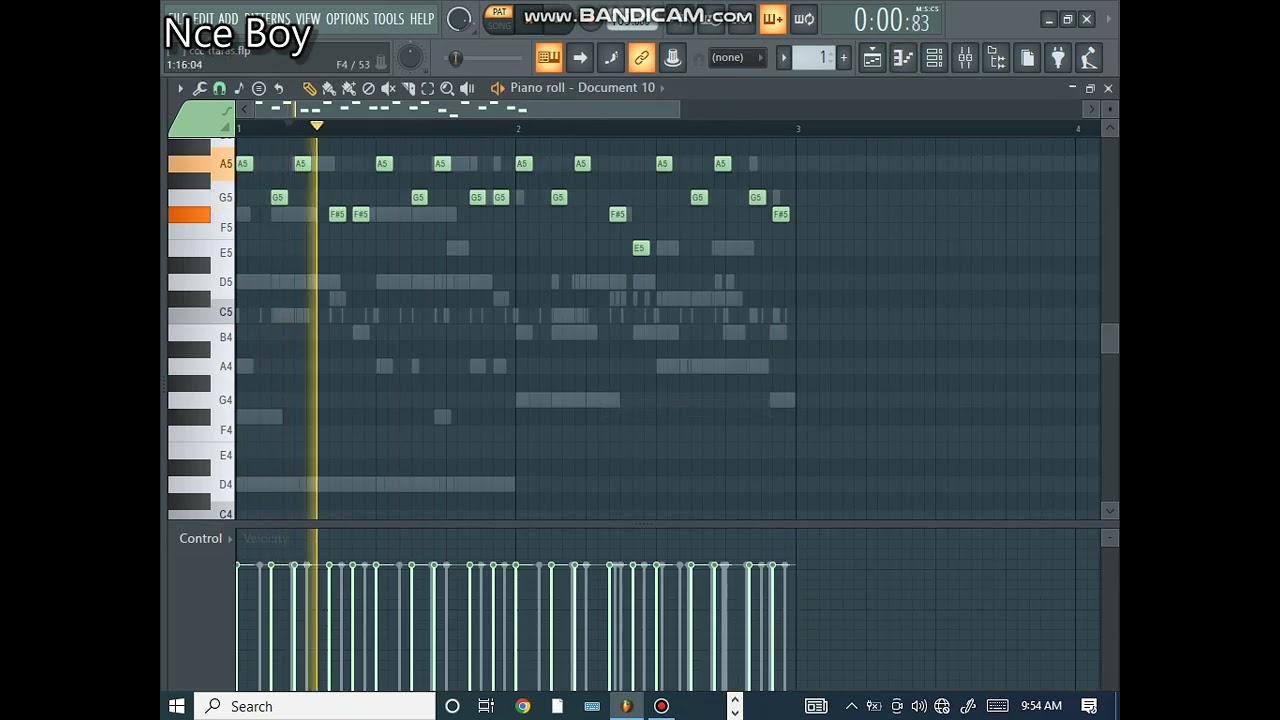Click the small round knob beside PAT
1280x720 pixels.
click(459, 19)
